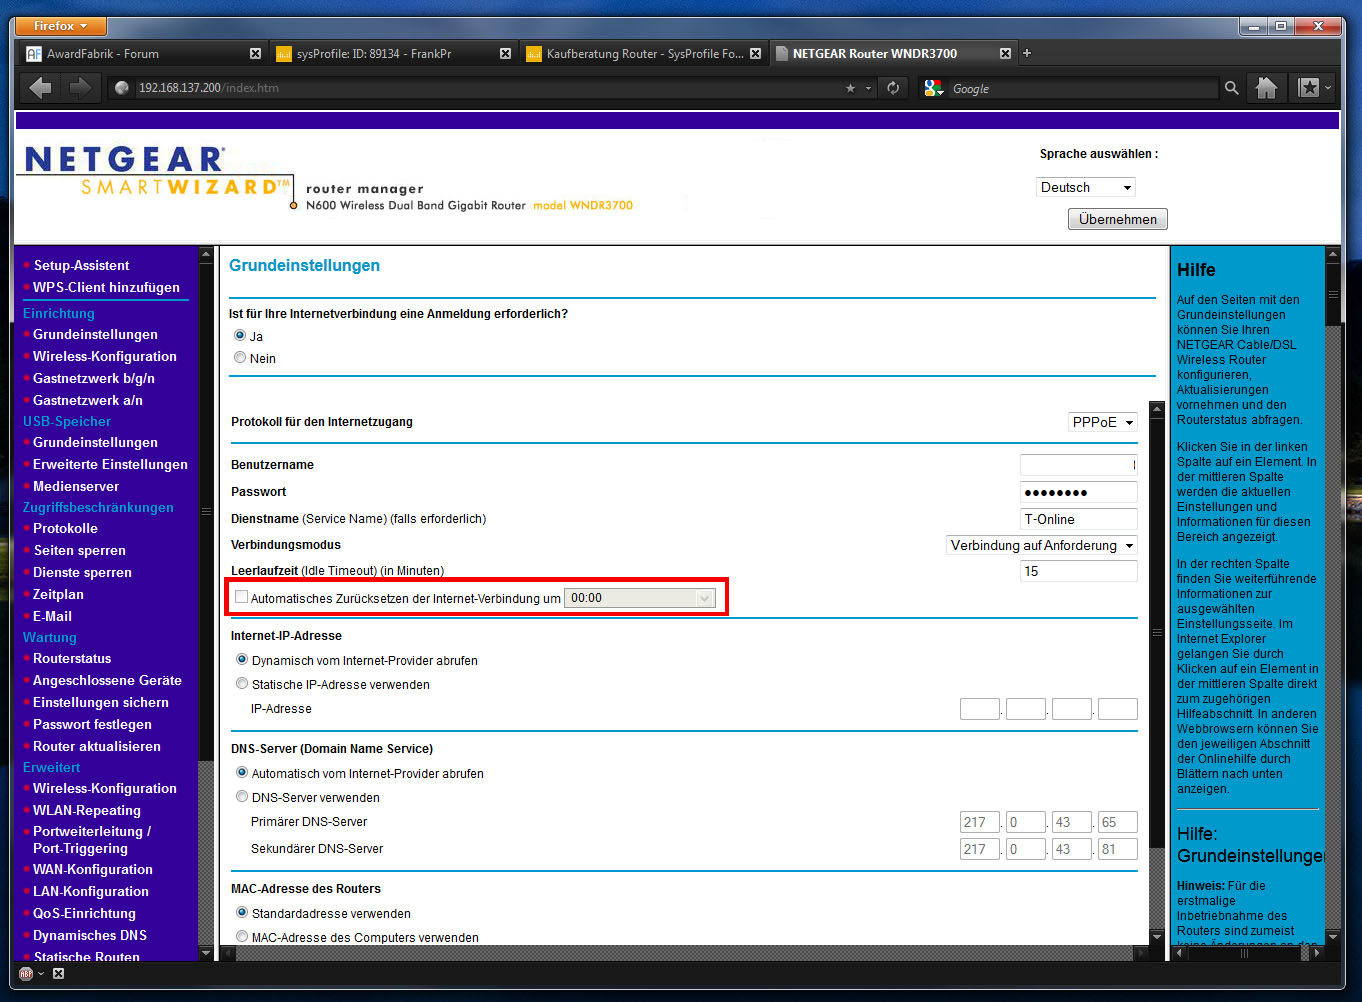
Task: Open Wireless-Konfiguration under Einrichtung
Action: 105,356
